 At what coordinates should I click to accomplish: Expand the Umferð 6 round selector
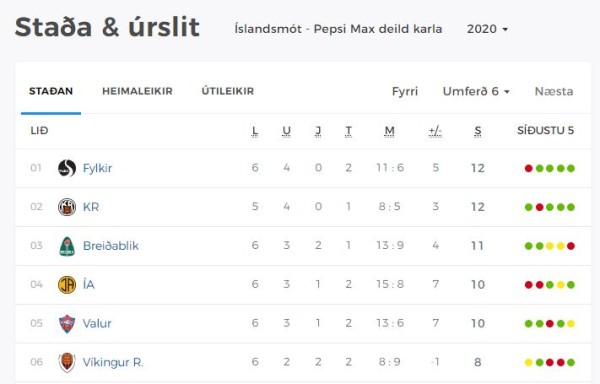pyautogui.click(x=476, y=91)
